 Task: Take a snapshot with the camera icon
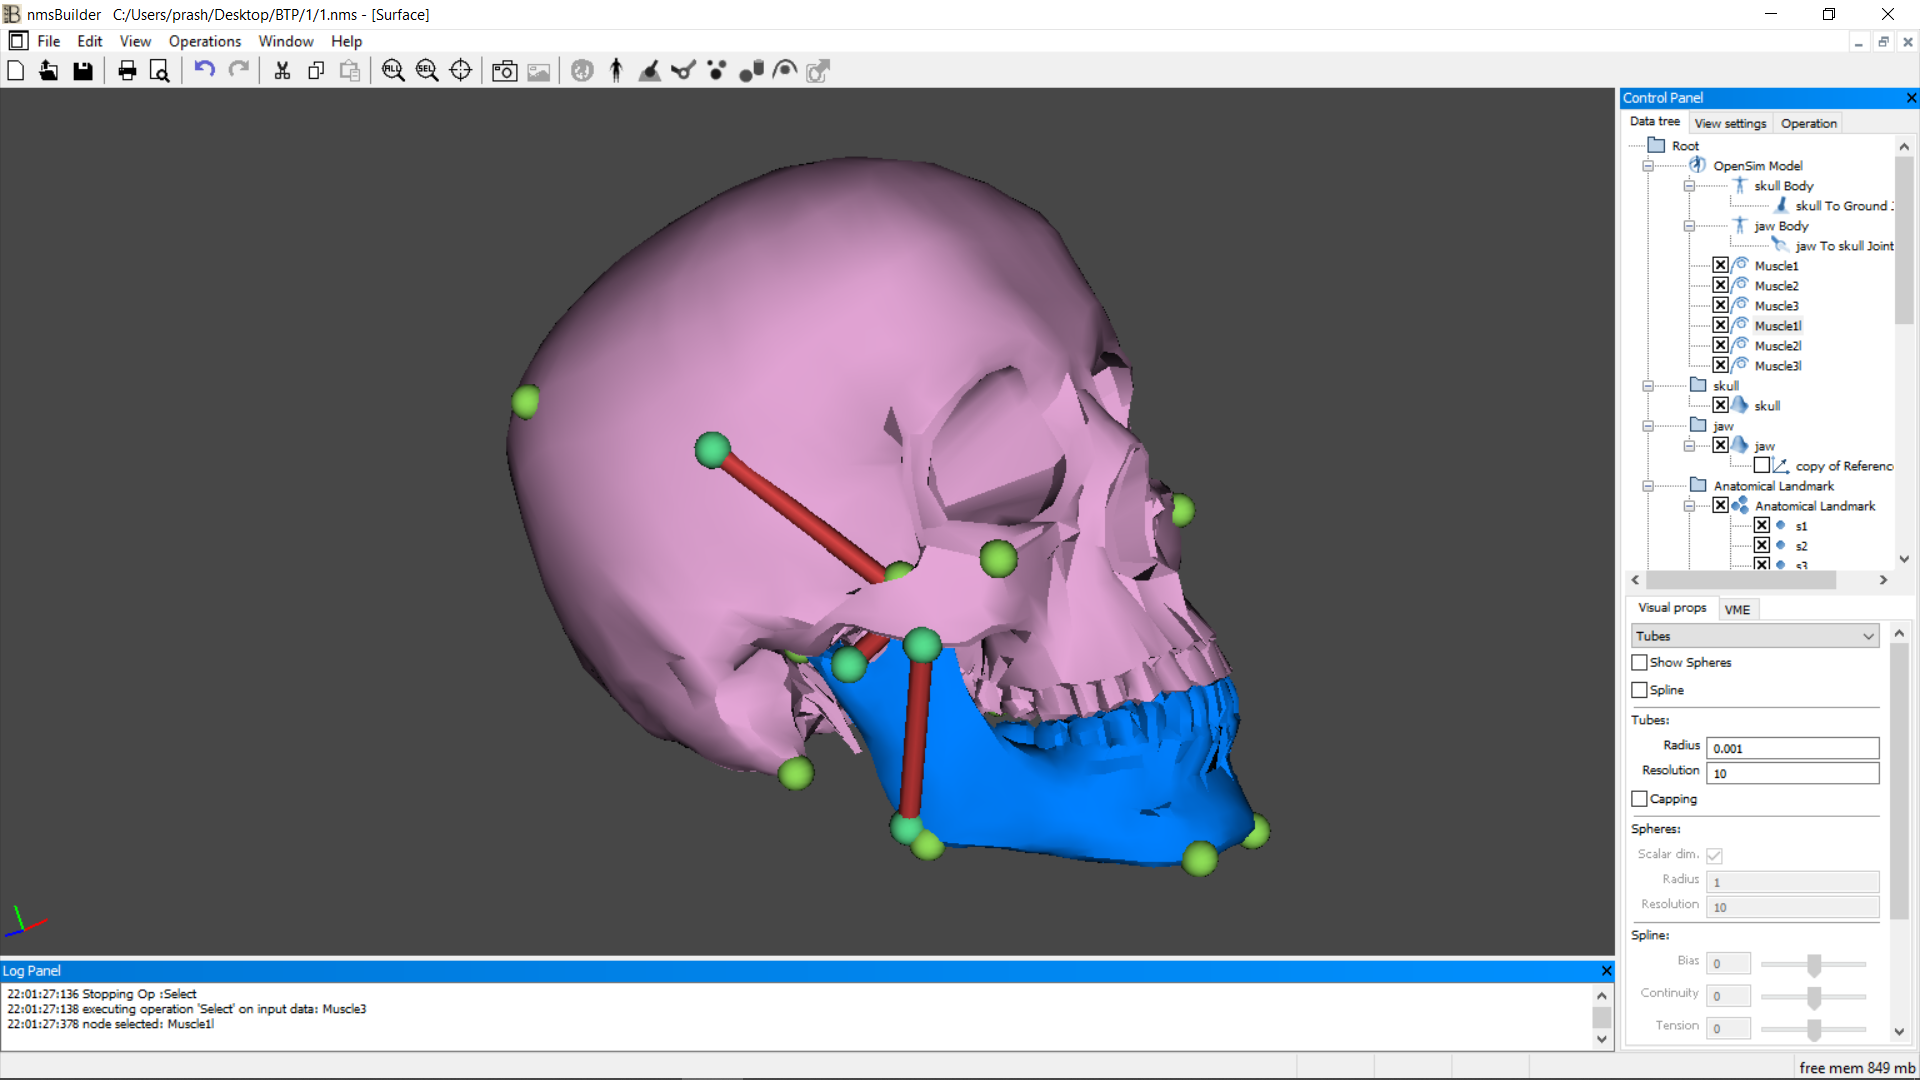click(505, 71)
